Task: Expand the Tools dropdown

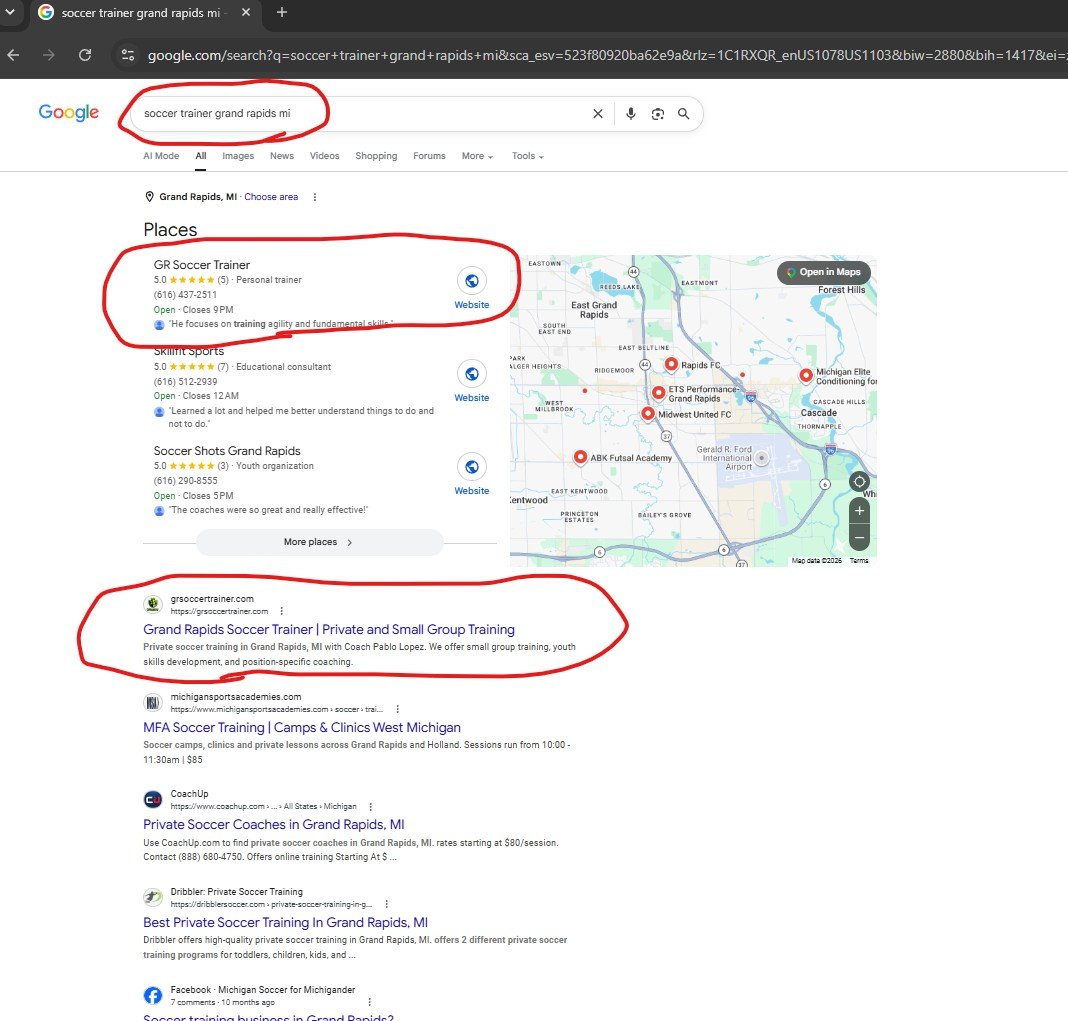Action: pyautogui.click(x=528, y=156)
